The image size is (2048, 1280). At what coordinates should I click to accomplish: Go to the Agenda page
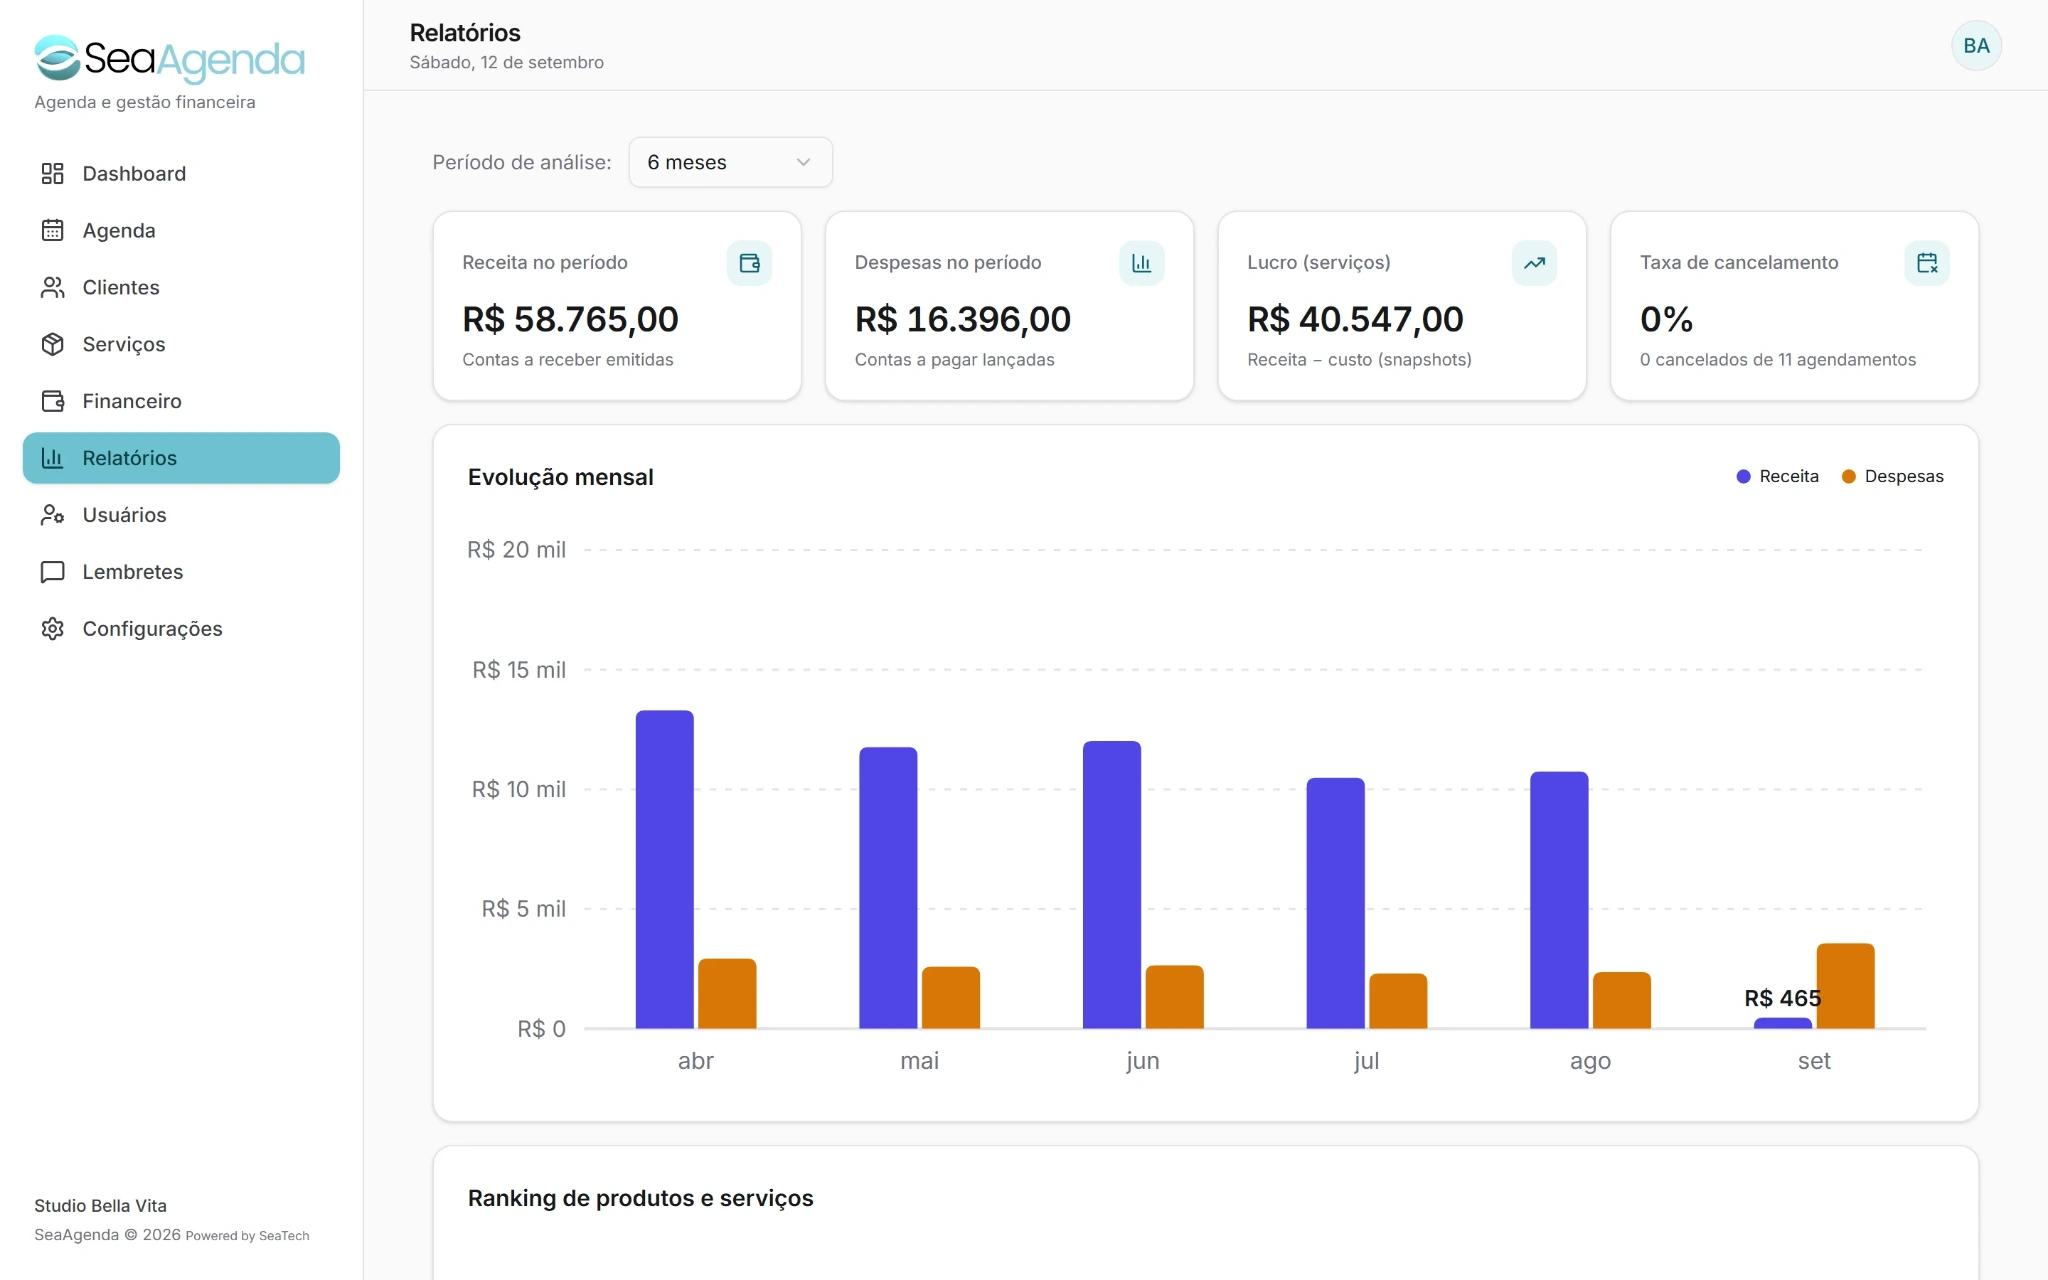[181, 231]
